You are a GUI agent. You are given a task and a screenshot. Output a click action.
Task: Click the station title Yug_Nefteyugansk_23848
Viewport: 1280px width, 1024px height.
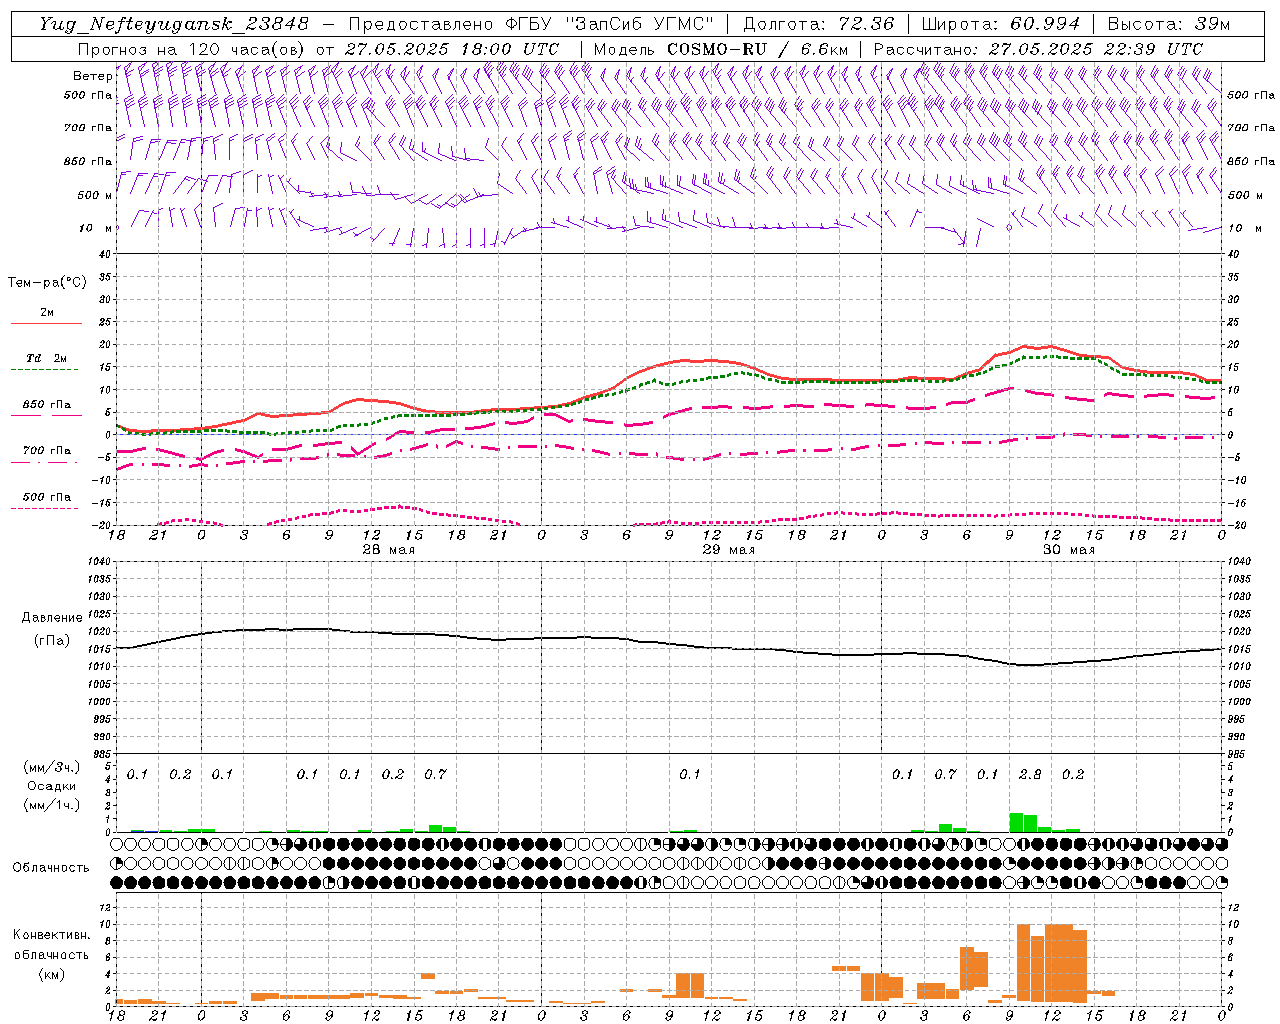174,24
